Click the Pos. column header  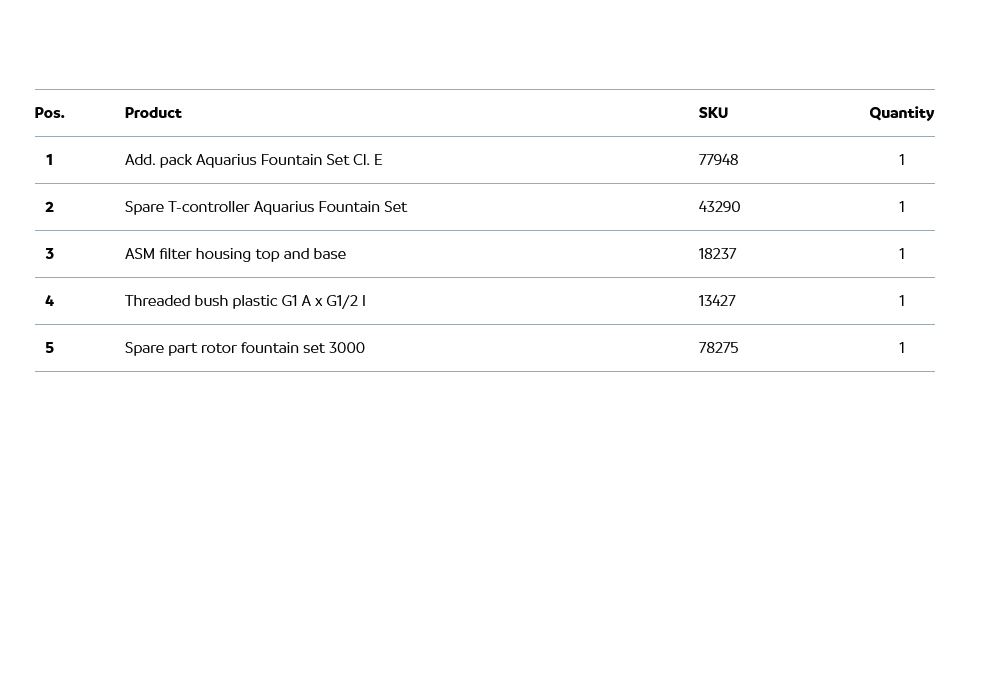49,113
